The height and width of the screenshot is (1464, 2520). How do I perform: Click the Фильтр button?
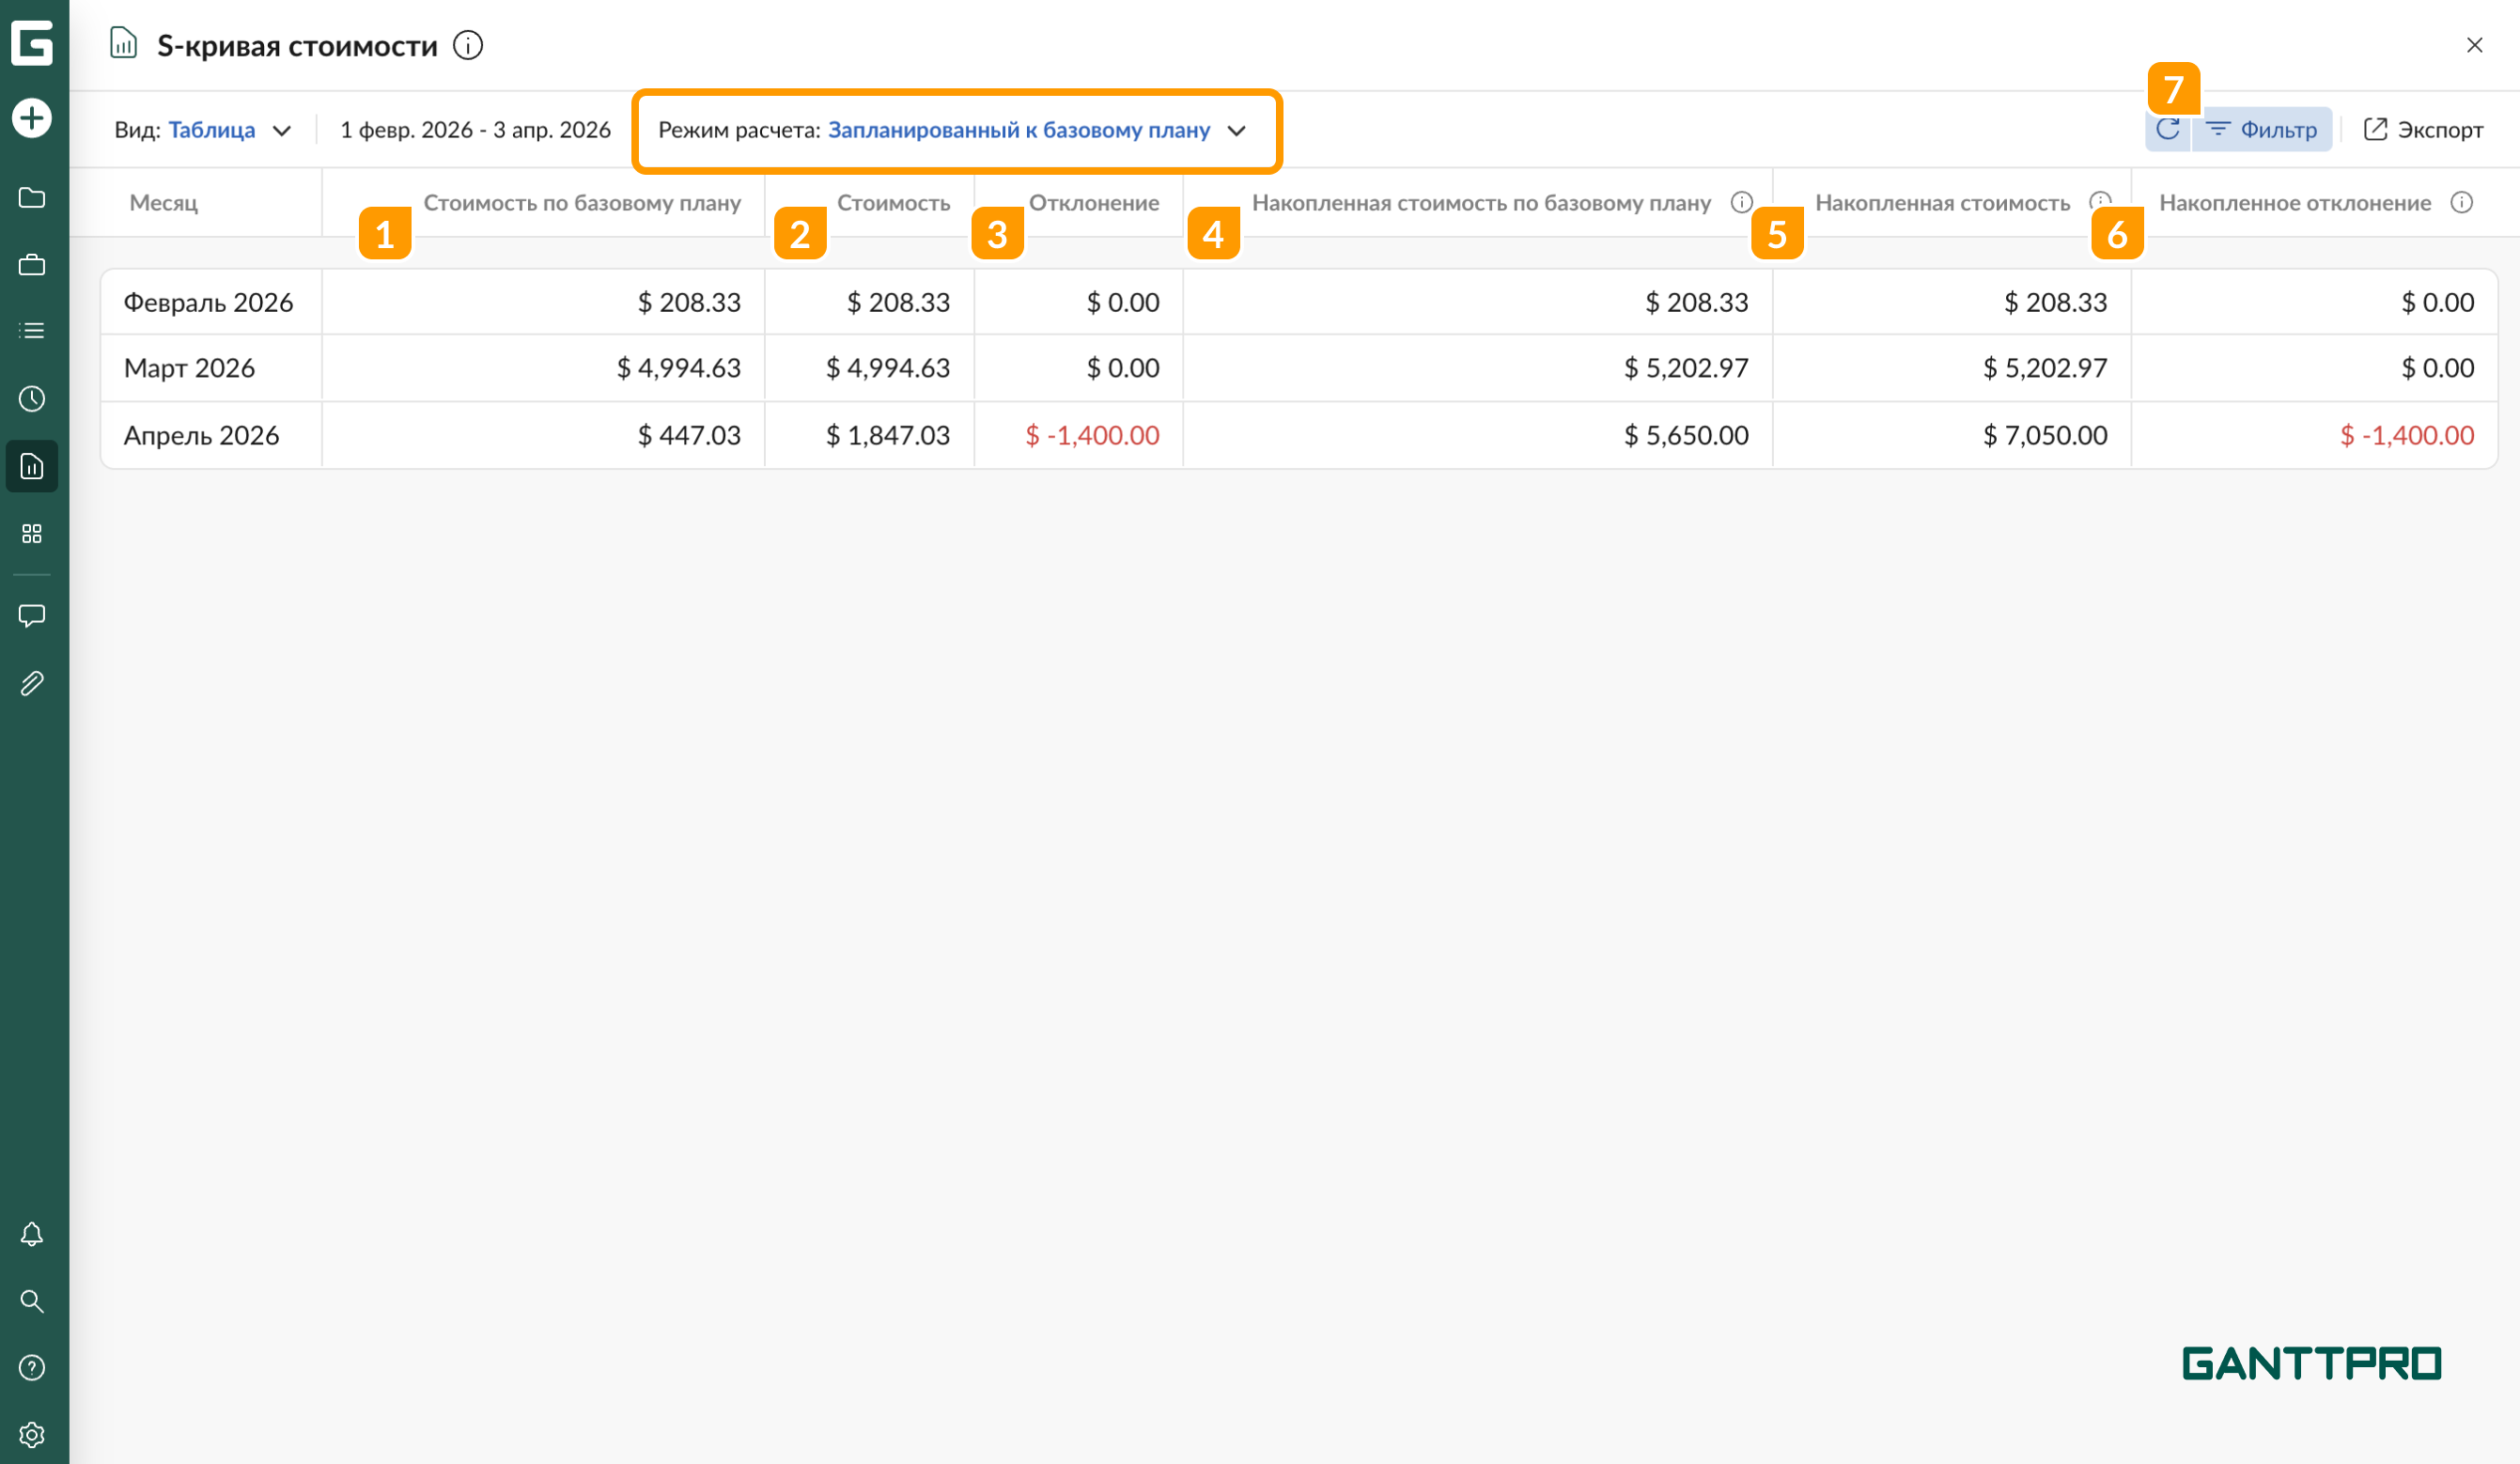[x=2262, y=130]
